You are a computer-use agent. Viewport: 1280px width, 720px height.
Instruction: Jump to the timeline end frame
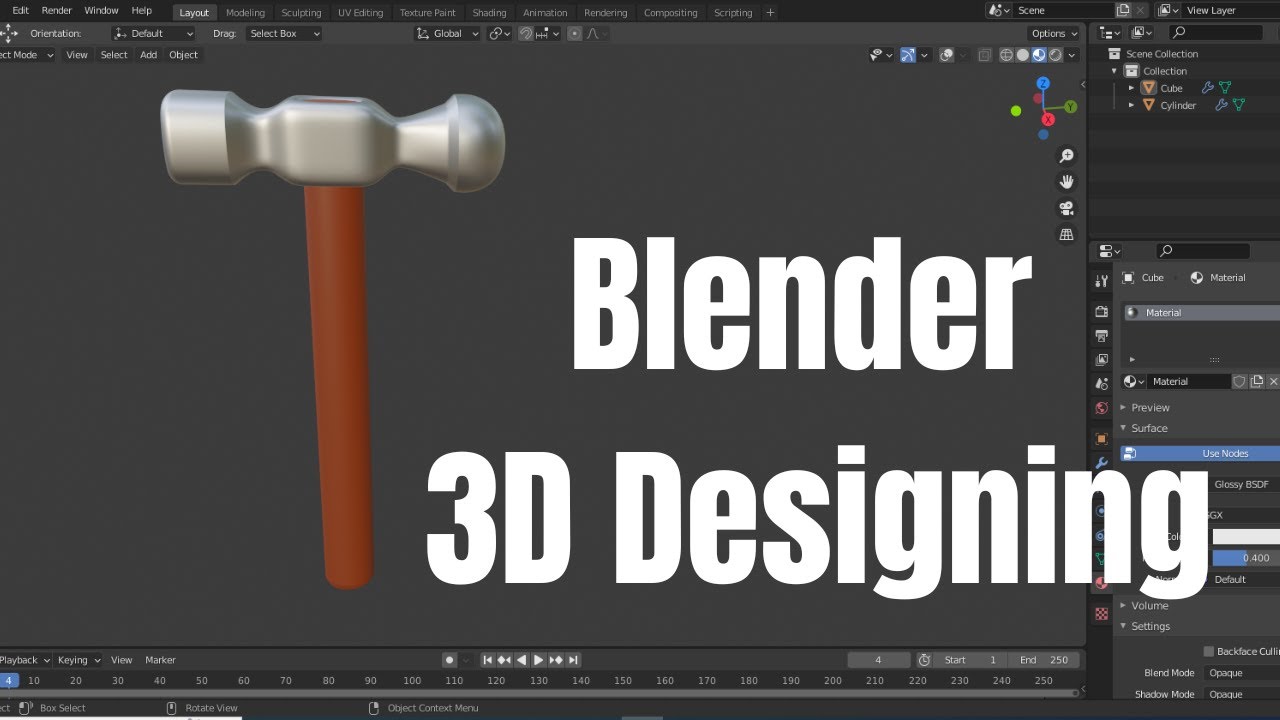(x=573, y=660)
